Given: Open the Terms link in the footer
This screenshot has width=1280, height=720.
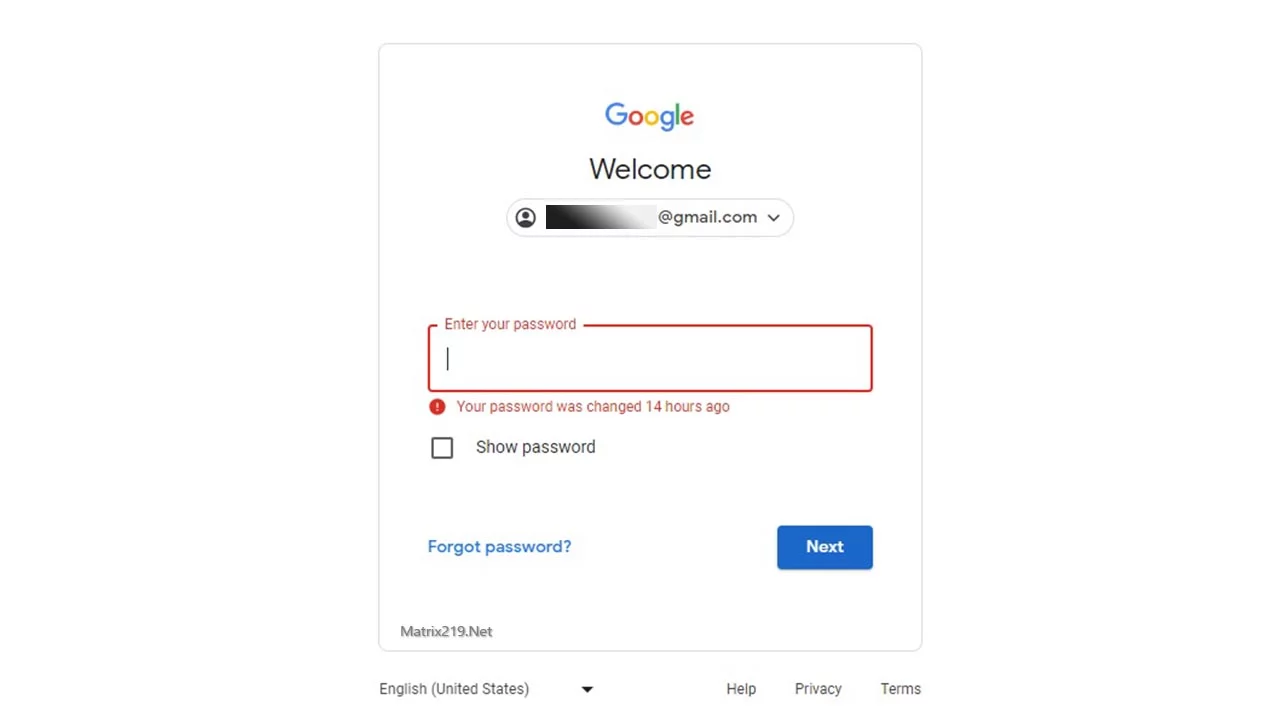Looking at the screenshot, I should (x=900, y=689).
